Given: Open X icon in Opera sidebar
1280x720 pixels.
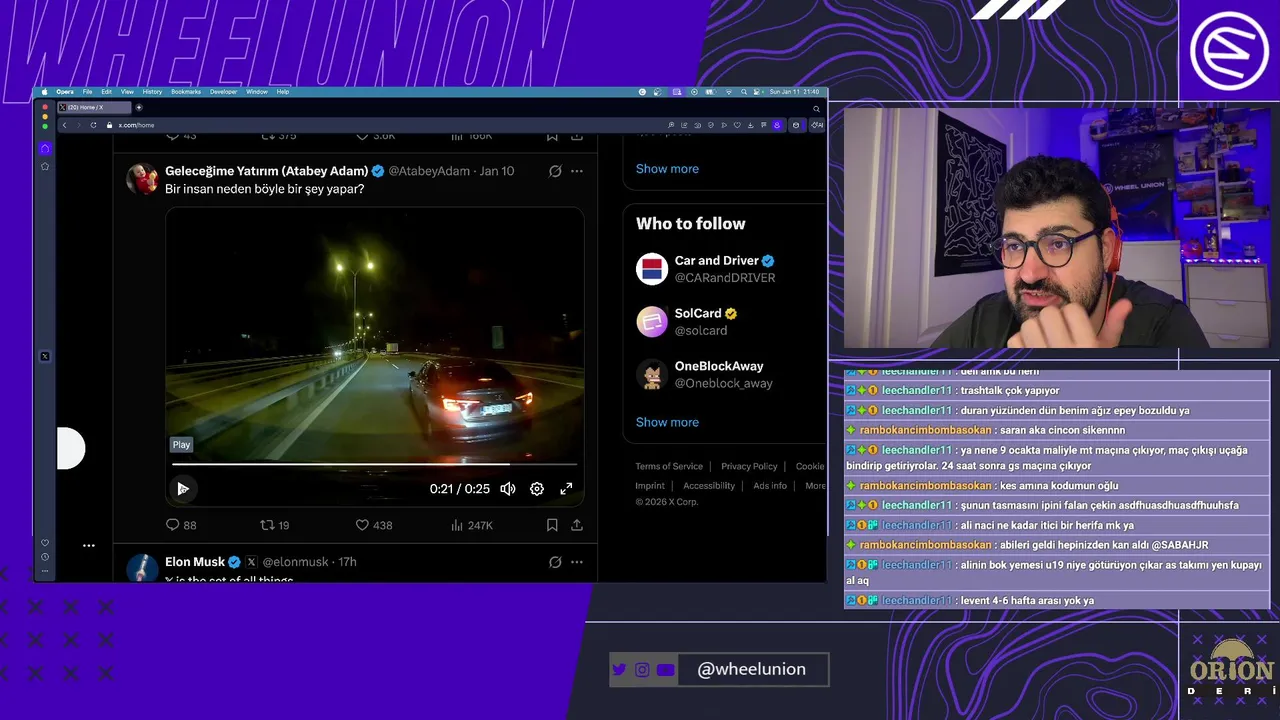Looking at the screenshot, I should tap(45, 356).
